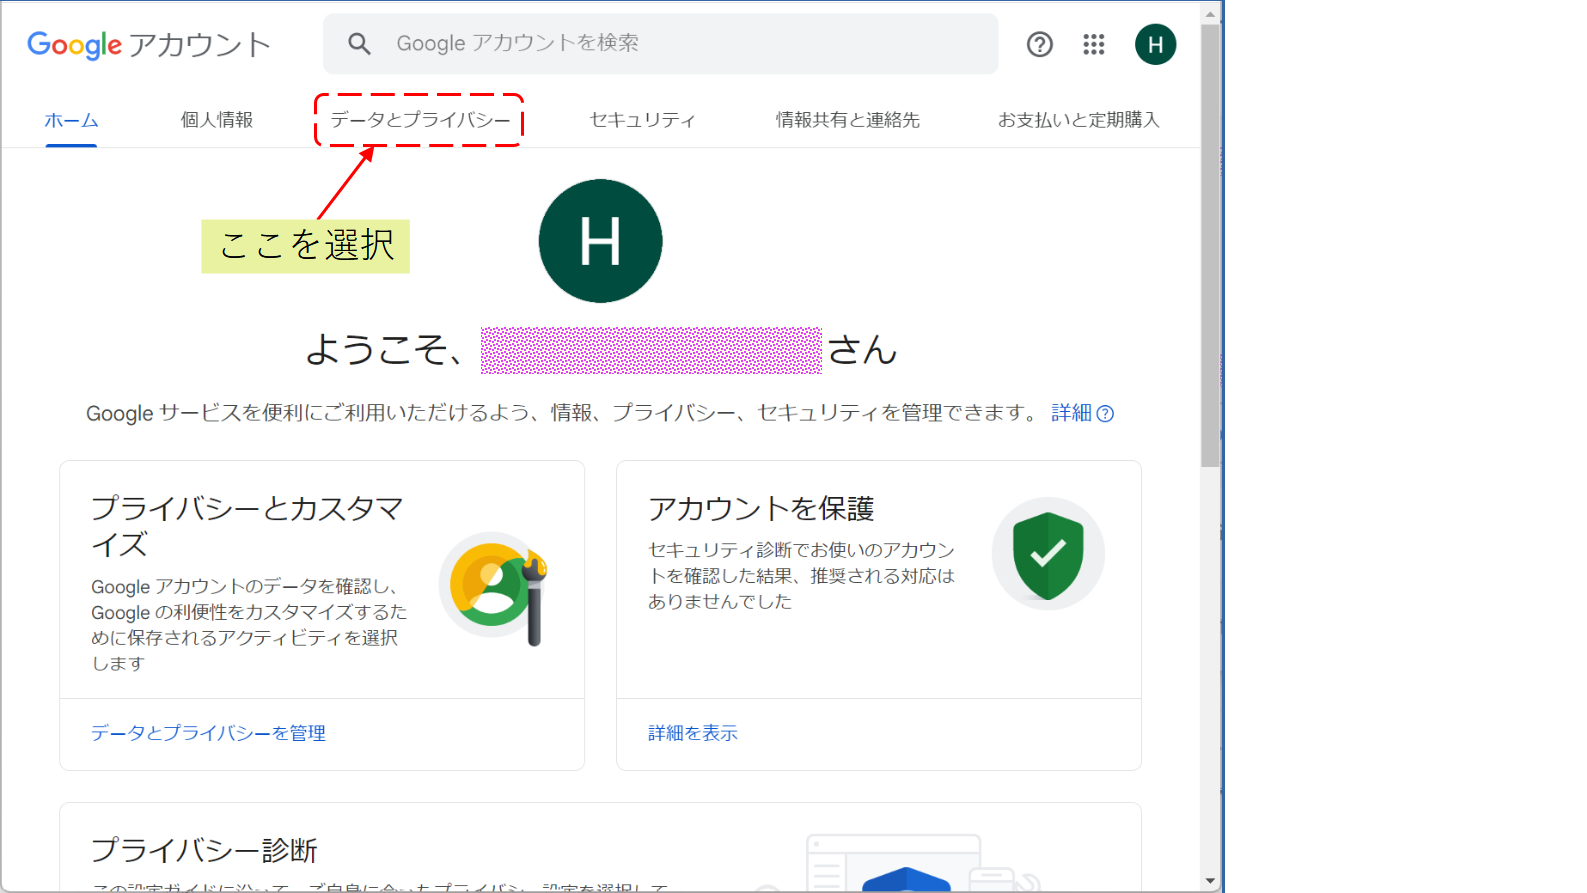This screenshot has width=1587, height=893.
Task: Click the Google アカウント logo
Action: click(x=149, y=45)
